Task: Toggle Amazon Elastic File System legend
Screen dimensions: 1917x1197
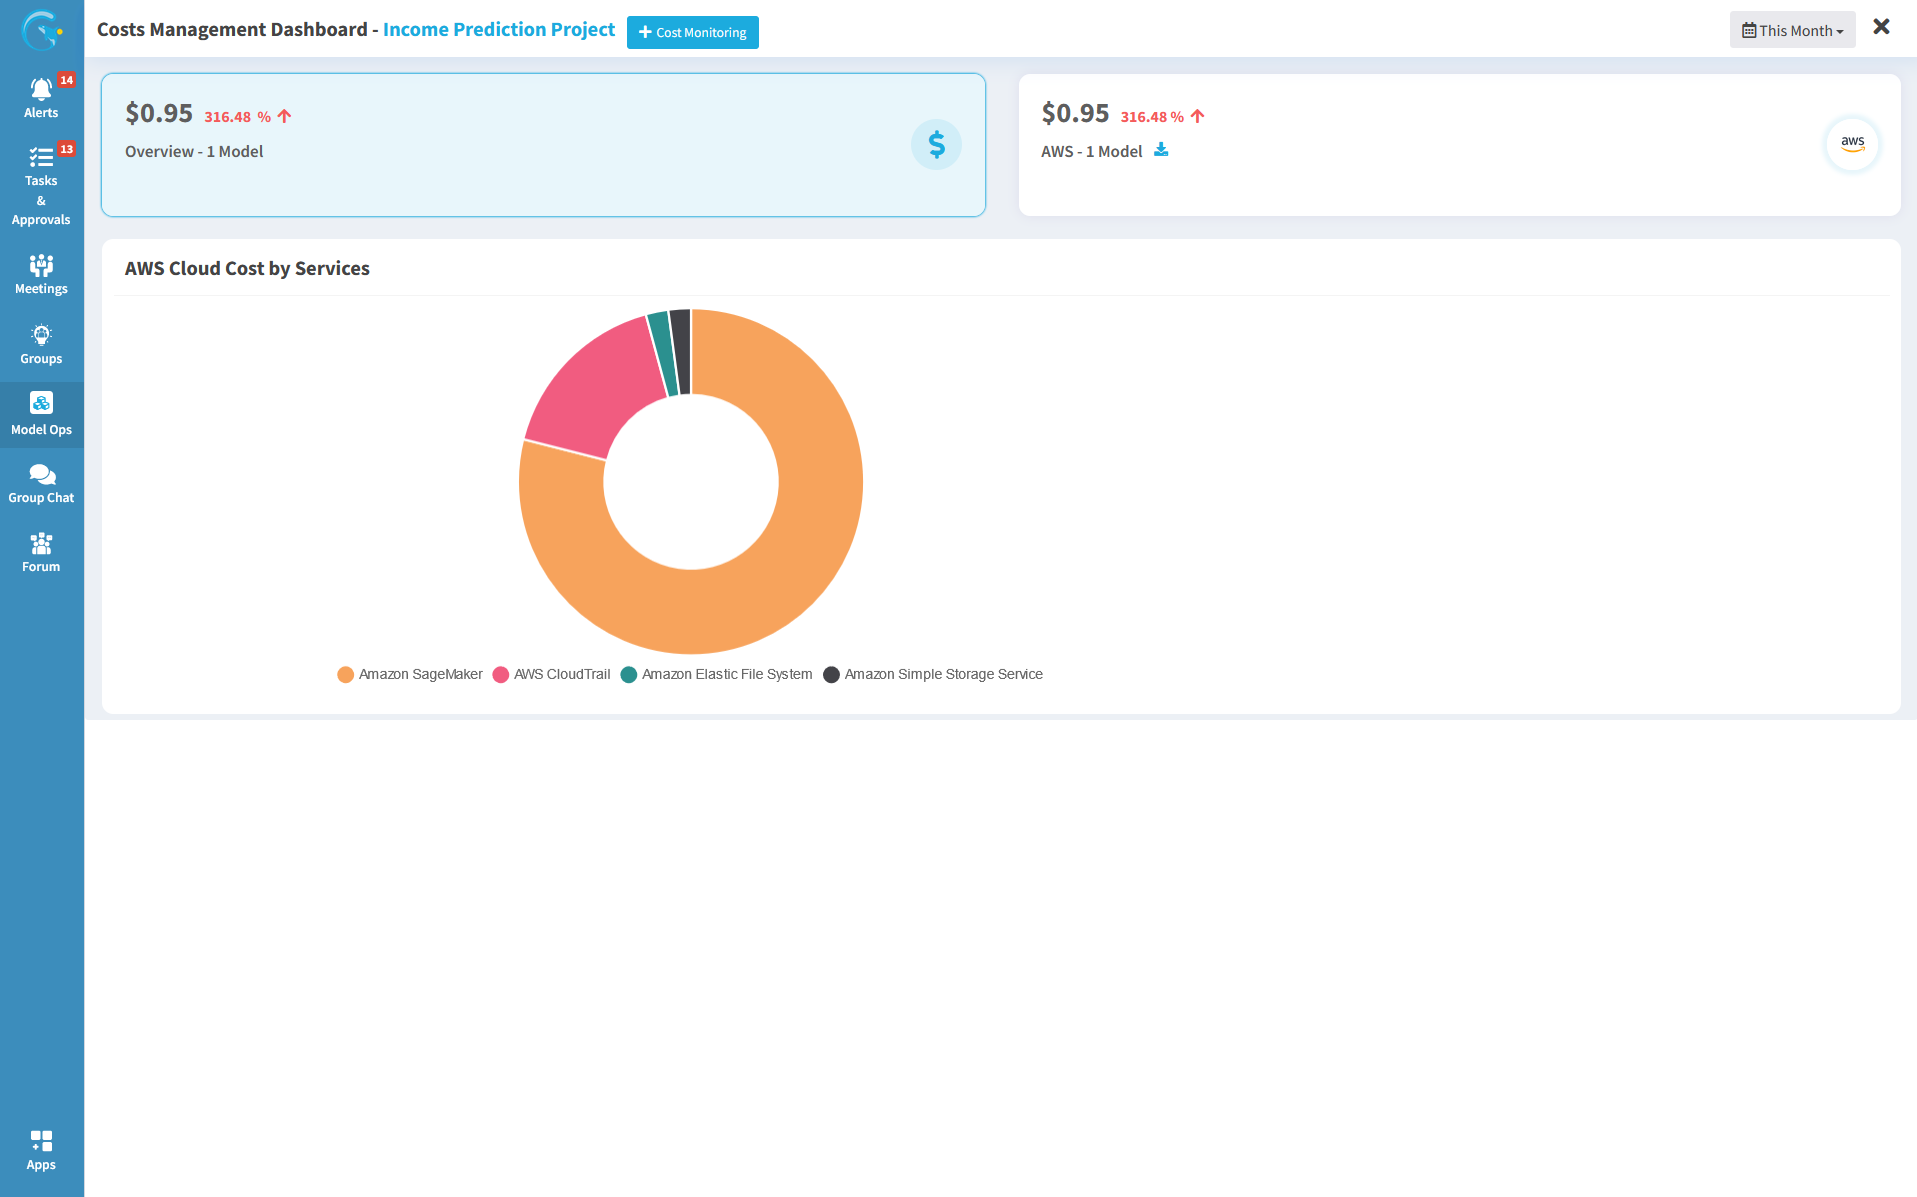Action: [717, 674]
